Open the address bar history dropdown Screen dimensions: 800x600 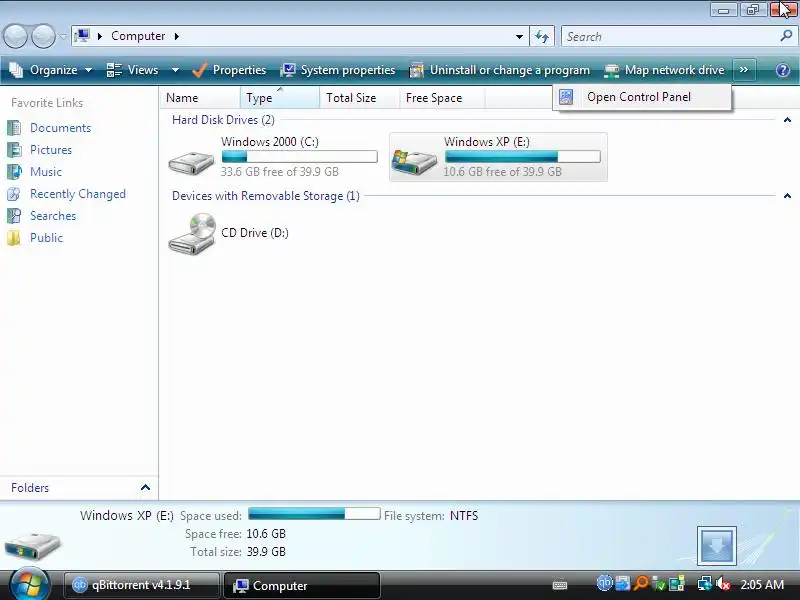(519, 36)
